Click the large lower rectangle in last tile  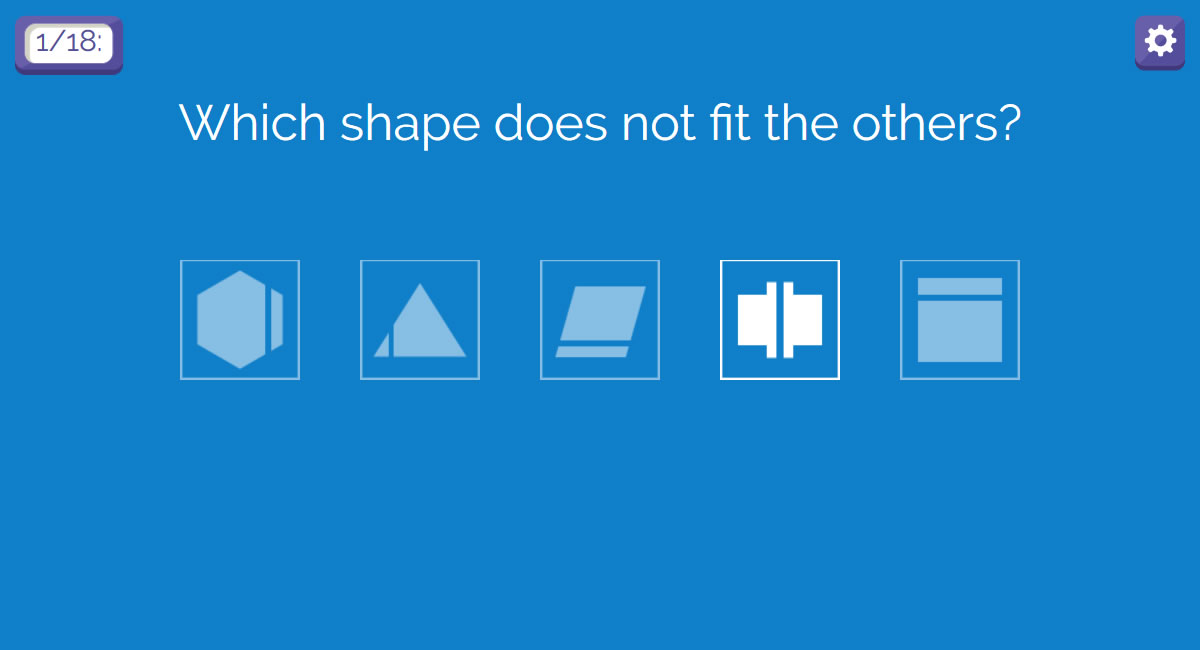pos(960,331)
